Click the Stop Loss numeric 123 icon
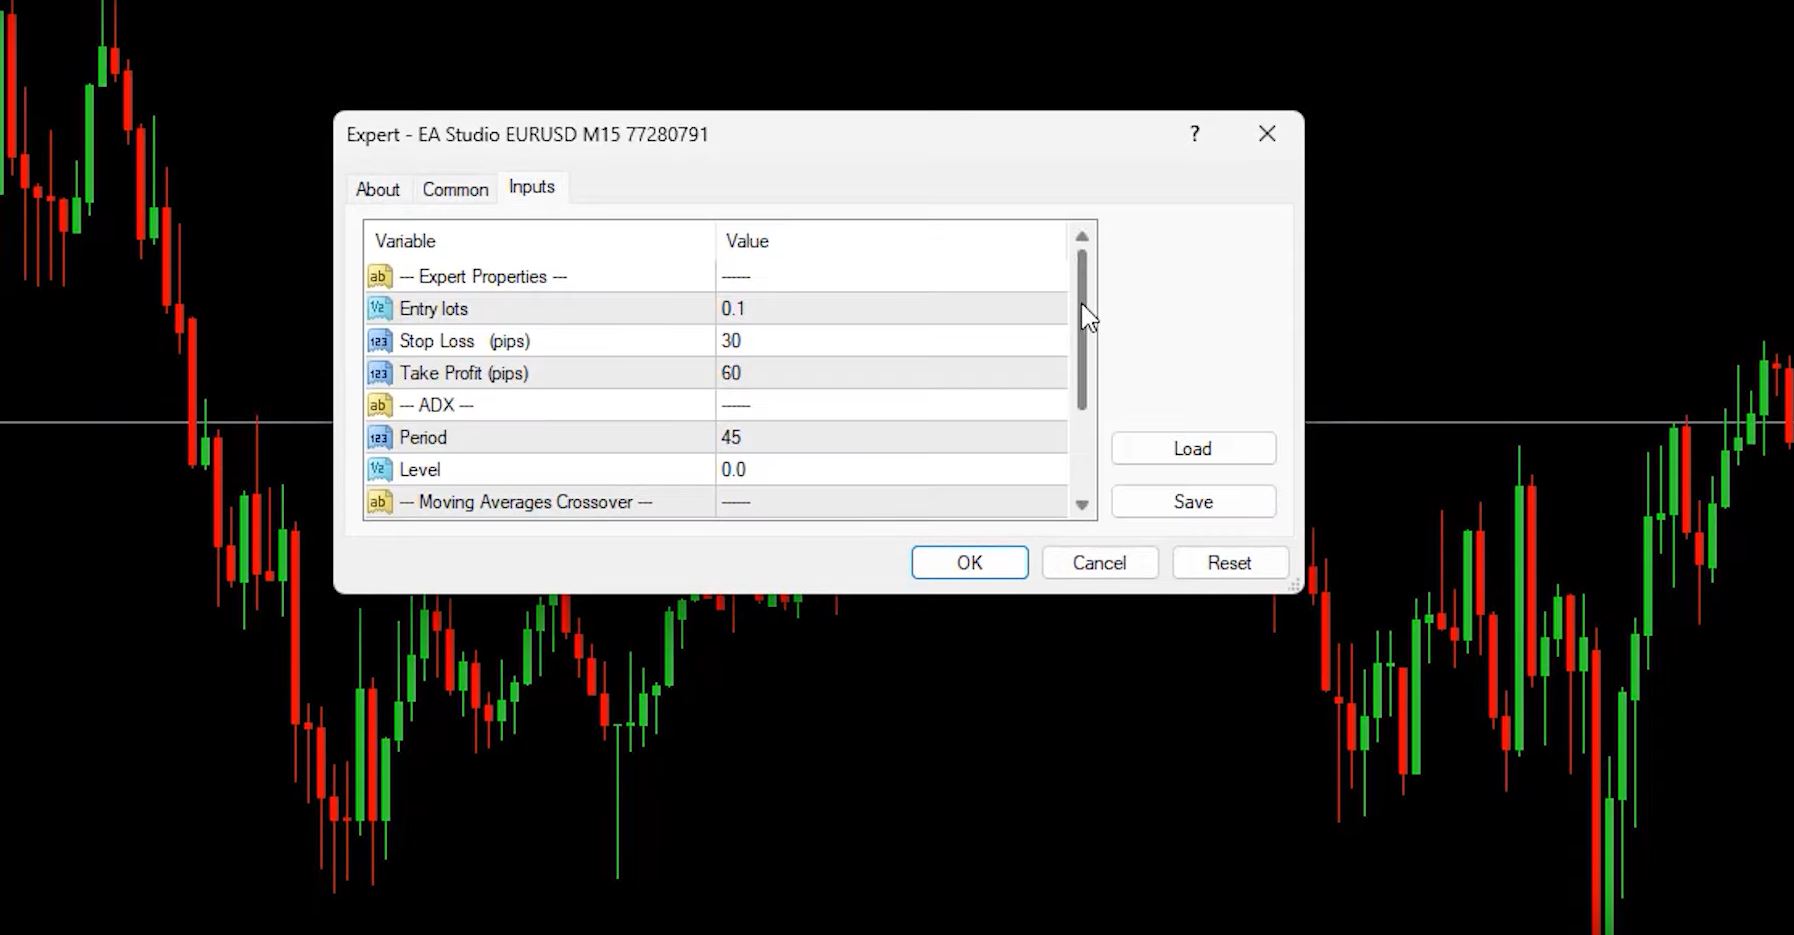Viewport: 1794px width, 935px height. (379, 340)
